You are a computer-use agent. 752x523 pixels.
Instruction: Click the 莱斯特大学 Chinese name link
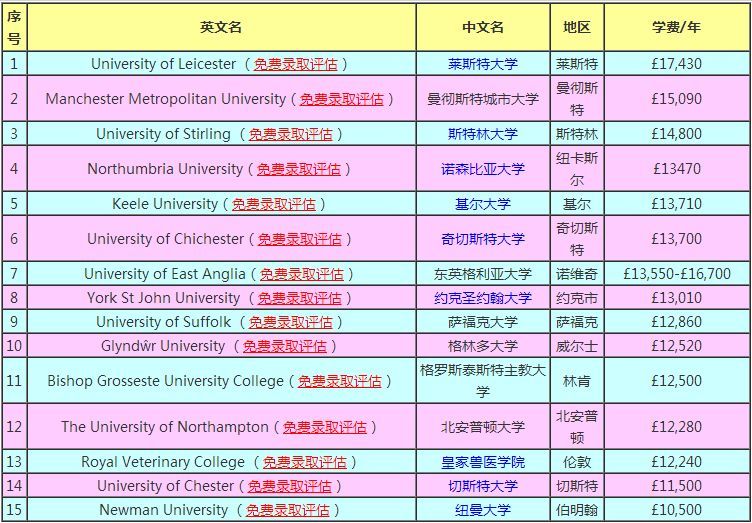[483, 64]
